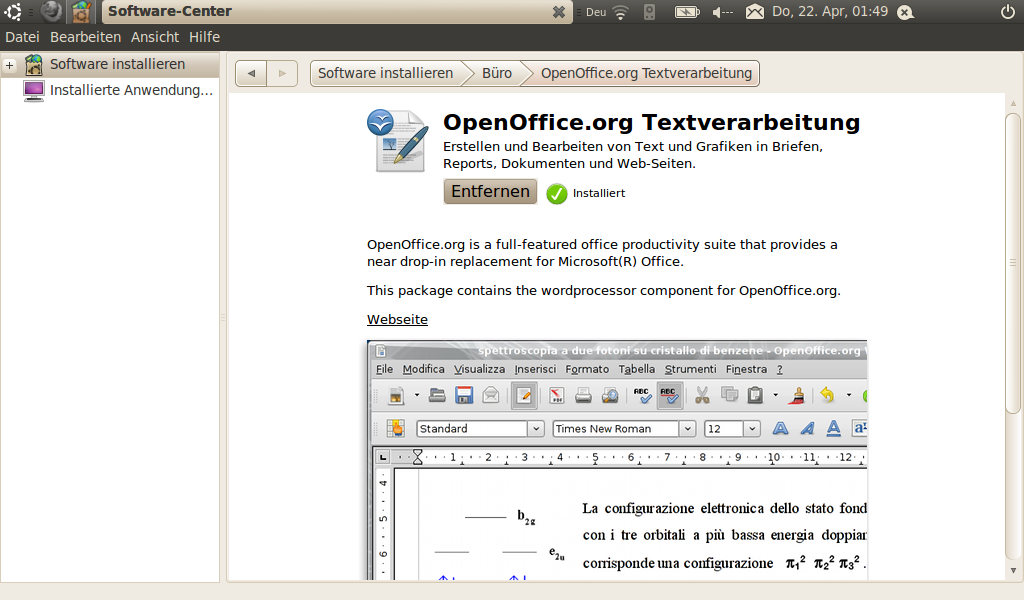The height and width of the screenshot is (600, 1024).
Task: Select Installierte Anwendungen in the sidebar
Action: tap(131, 90)
